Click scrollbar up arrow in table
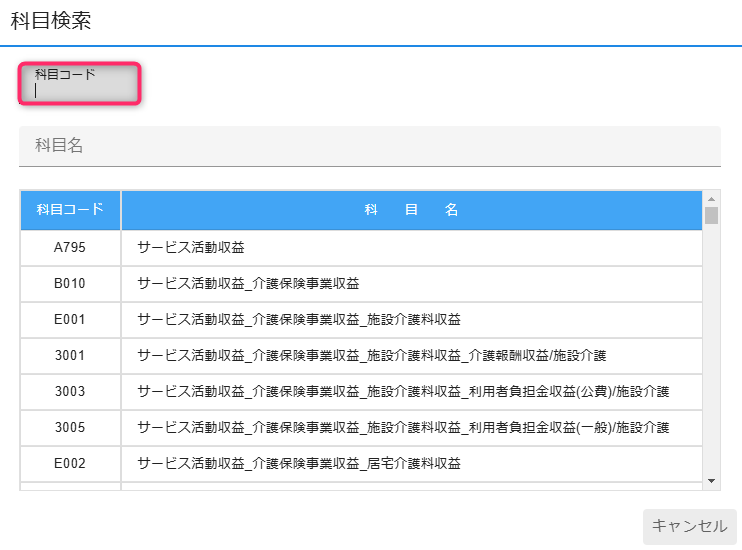This screenshot has height=550, width=742. [x=711, y=199]
